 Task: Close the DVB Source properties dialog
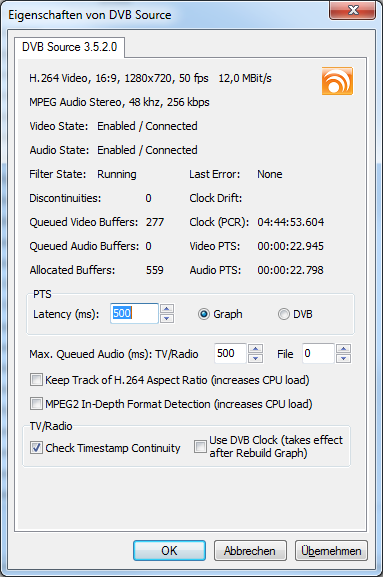[352, 10]
